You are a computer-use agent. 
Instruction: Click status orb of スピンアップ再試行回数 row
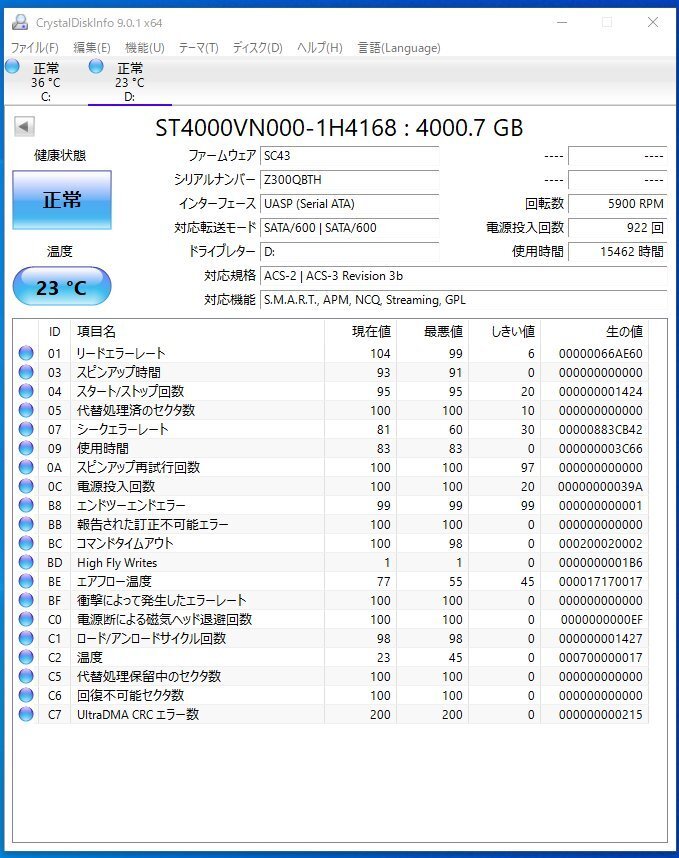click(26, 467)
